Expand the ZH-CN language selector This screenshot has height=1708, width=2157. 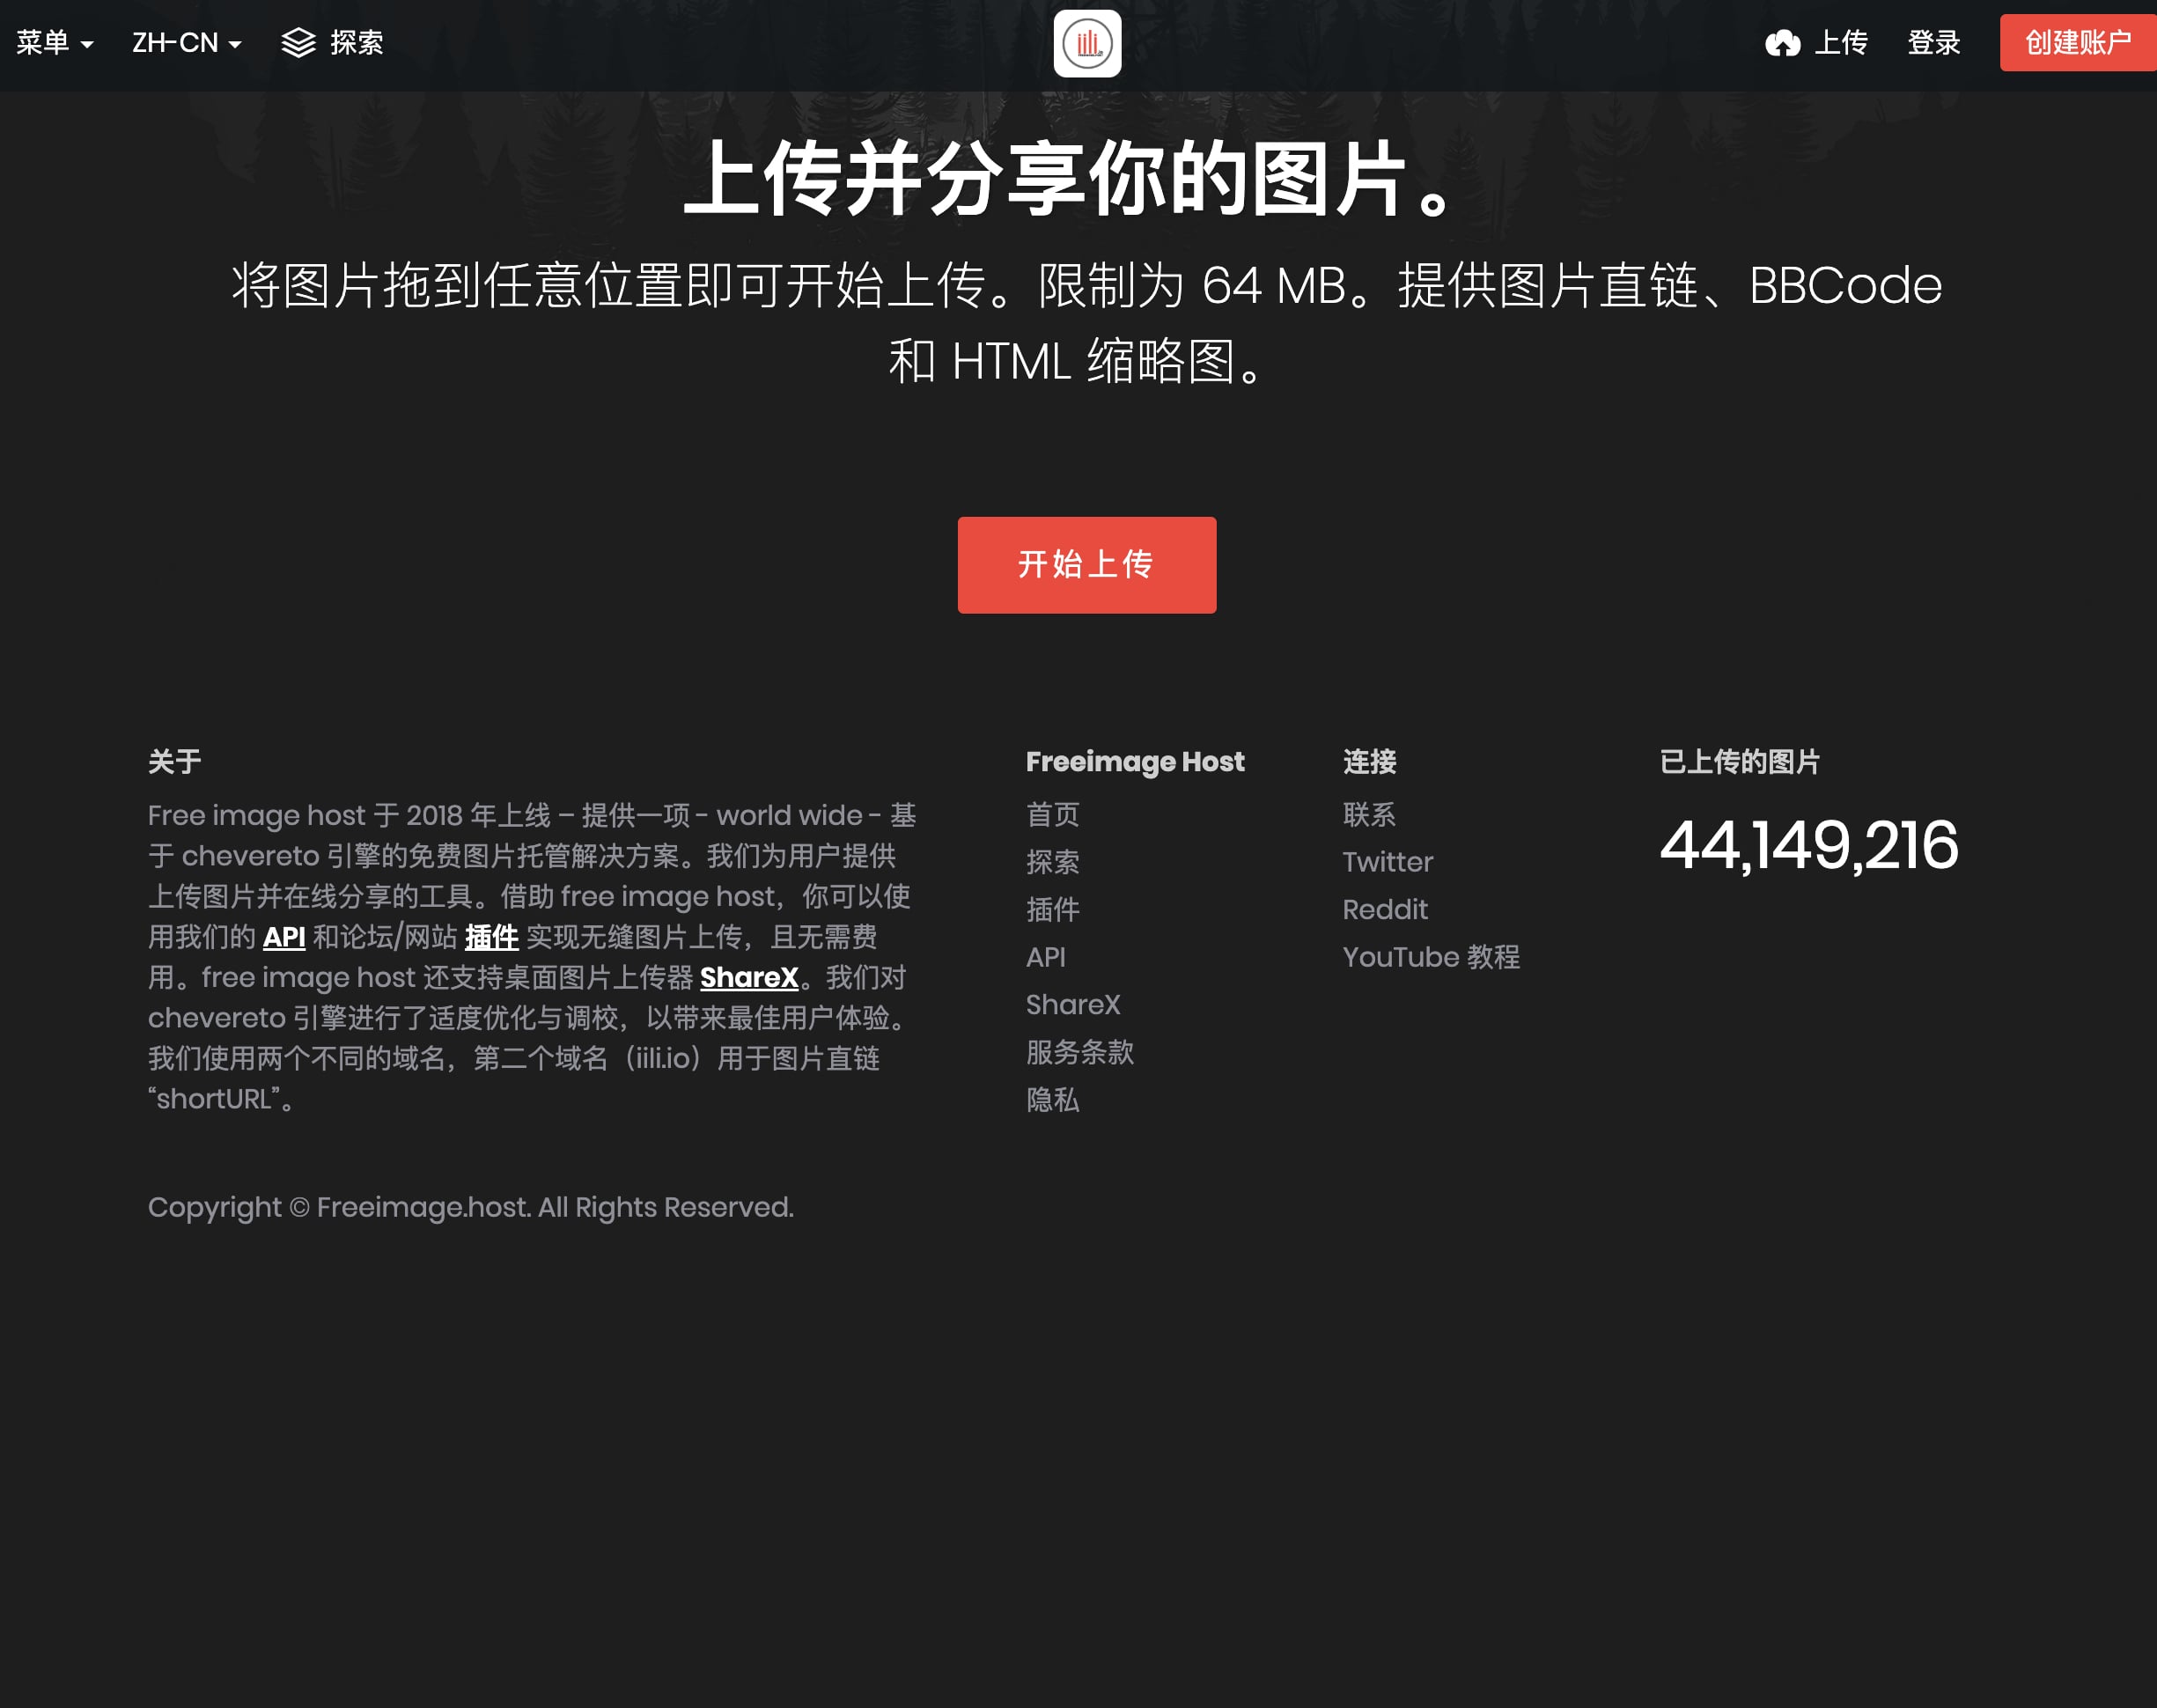(x=187, y=43)
